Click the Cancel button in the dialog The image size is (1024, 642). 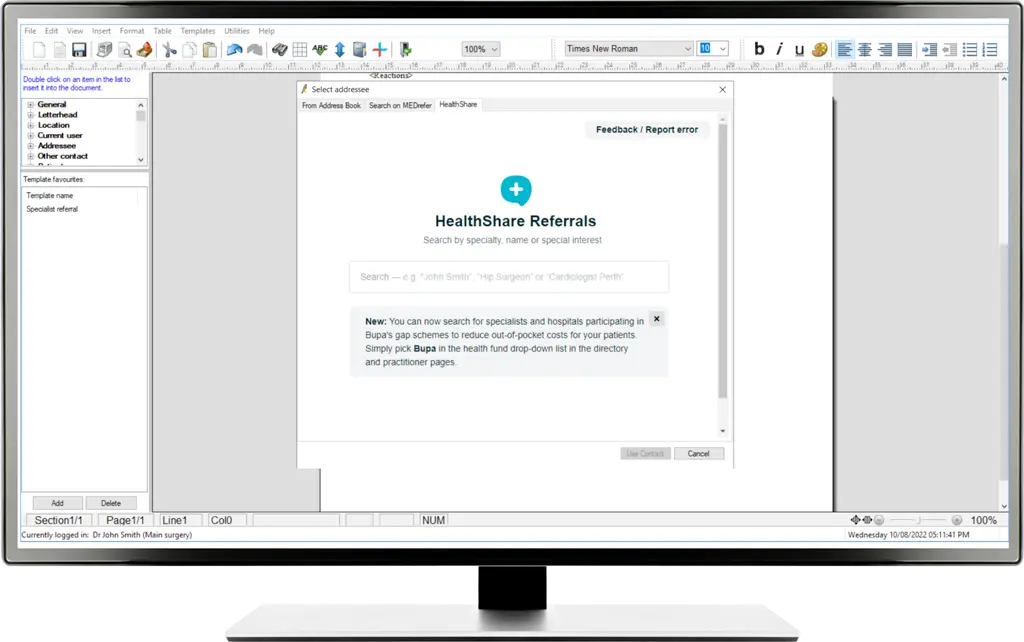(x=698, y=454)
